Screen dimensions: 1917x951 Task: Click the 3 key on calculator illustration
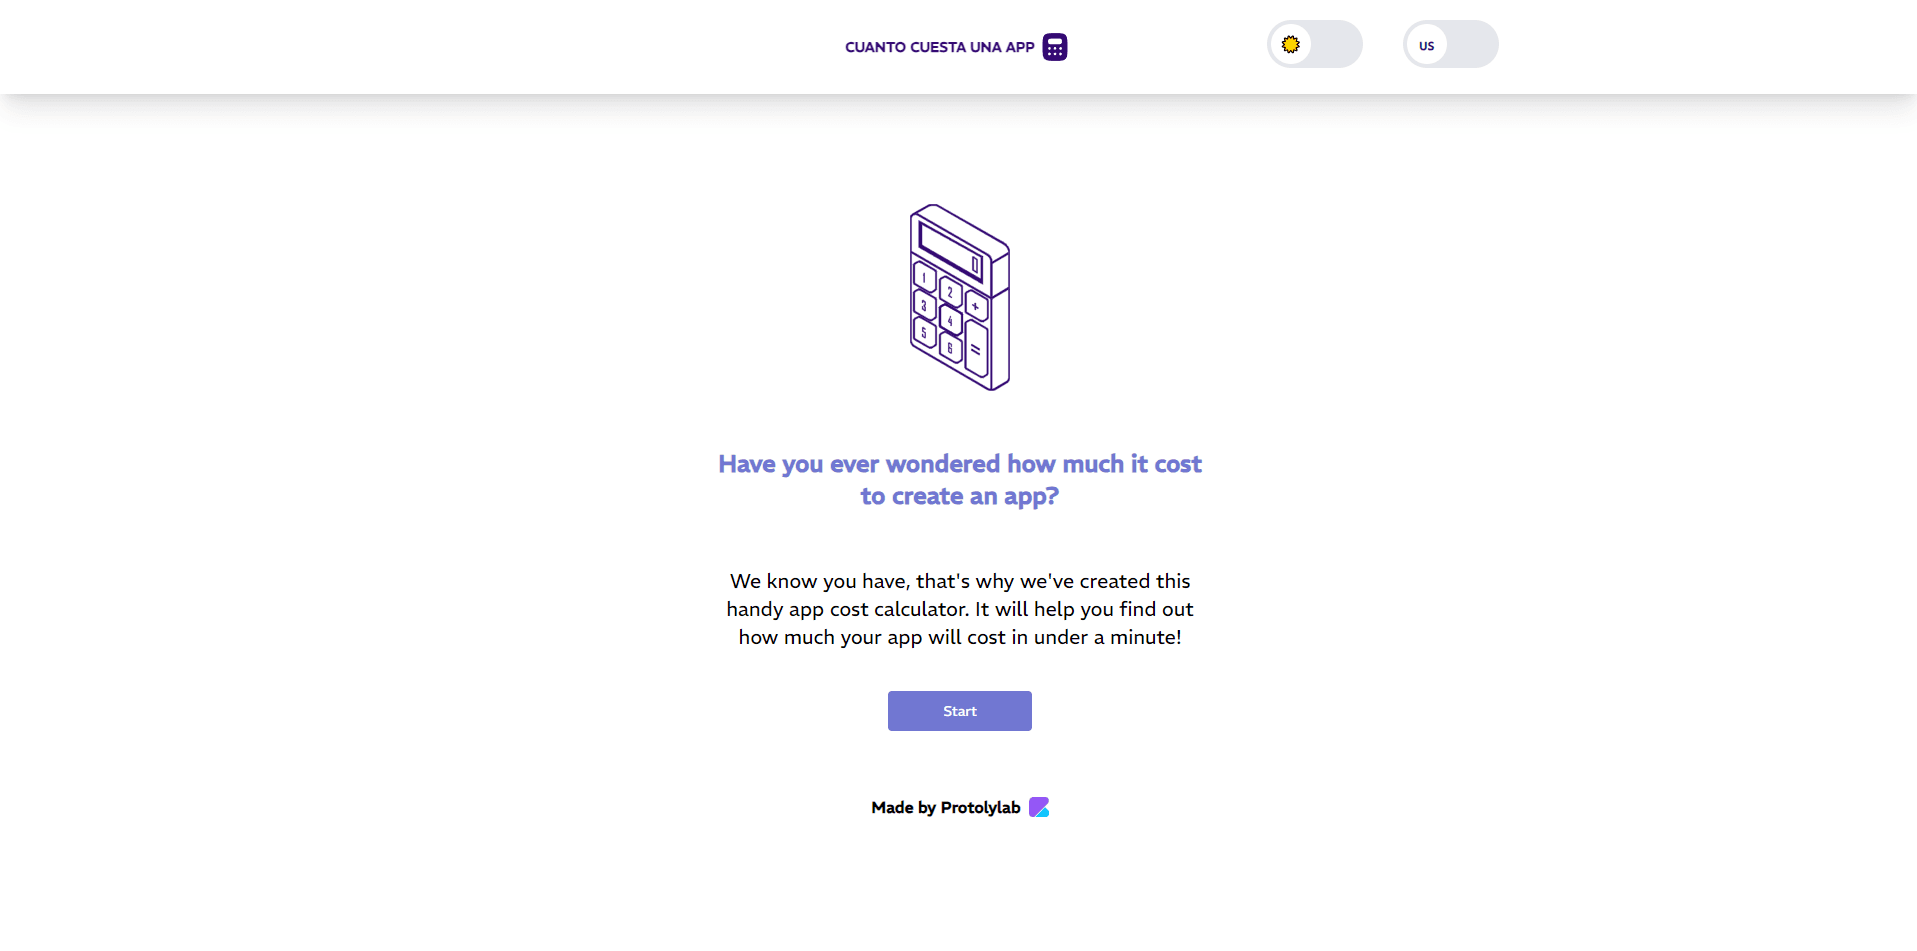coord(925,305)
